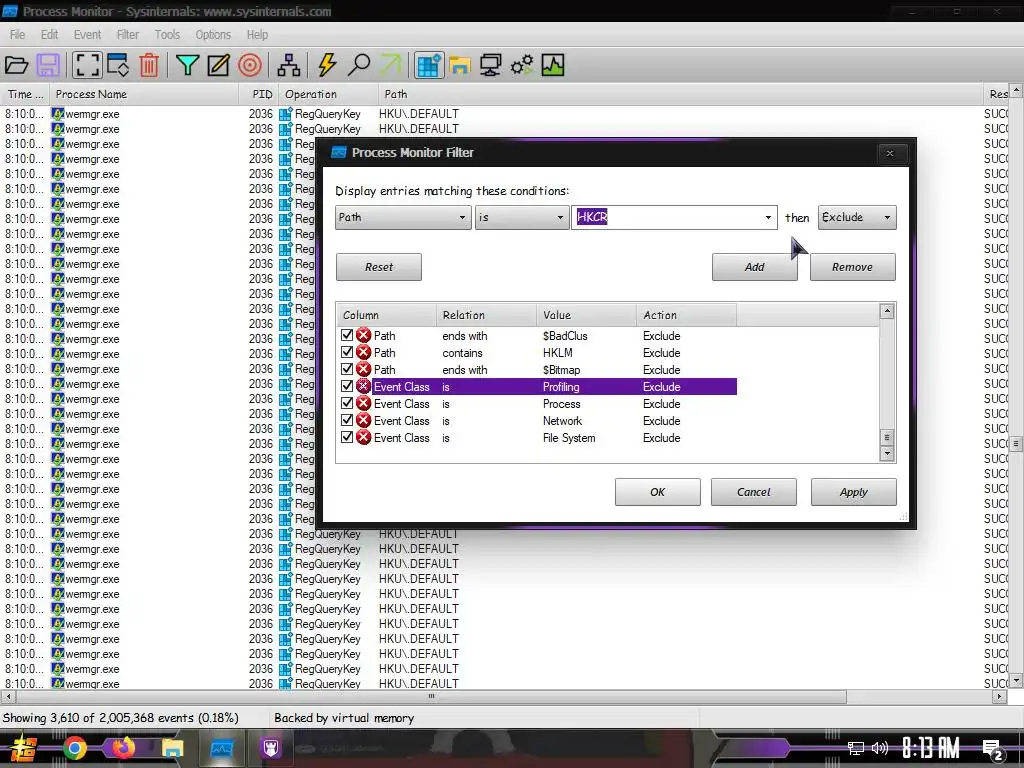Viewport: 1024px width, 768px height.
Task: Click filter list scrollbar up arrow
Action: [x=887, y=311]
